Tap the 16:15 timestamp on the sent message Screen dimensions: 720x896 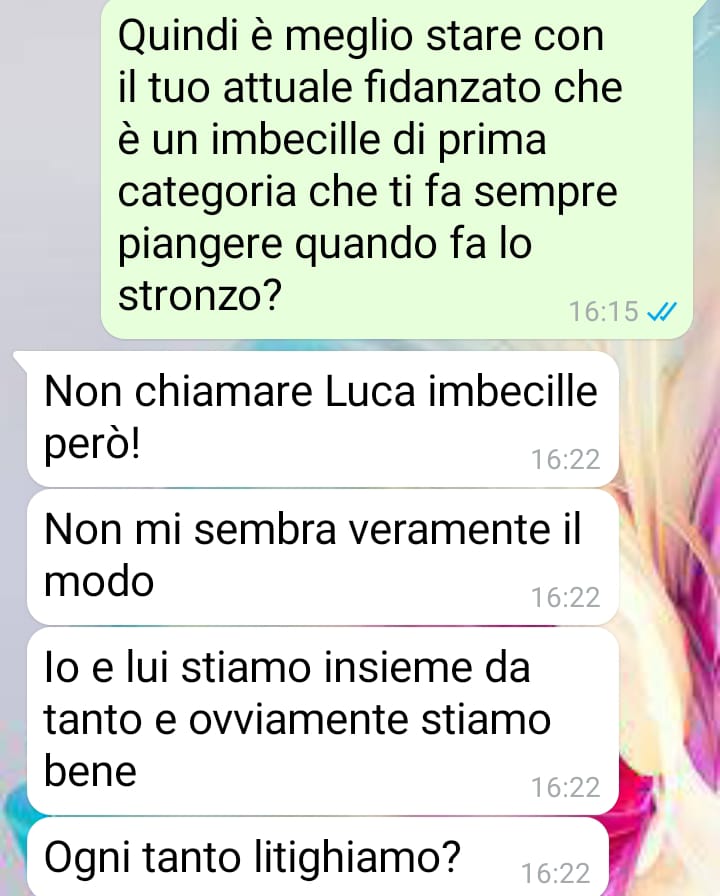coord(603,311)
